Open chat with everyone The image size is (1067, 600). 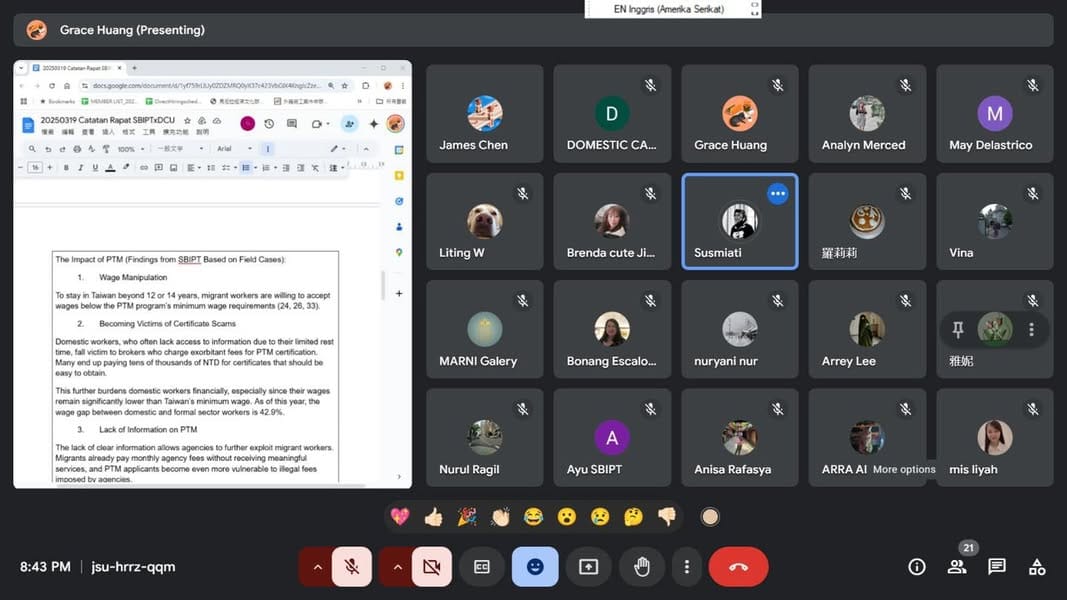997,567
